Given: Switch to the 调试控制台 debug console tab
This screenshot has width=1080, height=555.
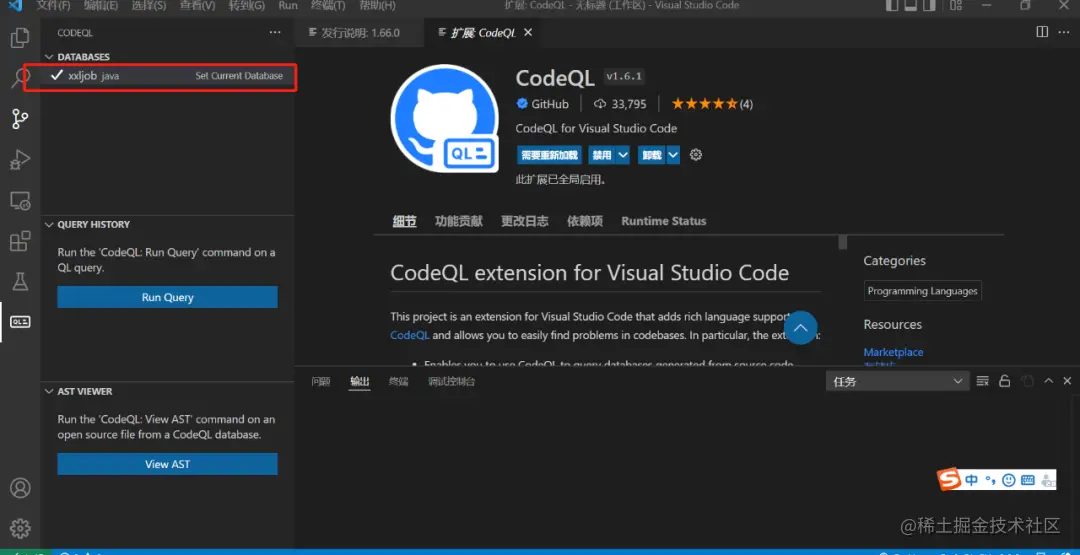Looking at the screenshot, I should [x=451, y=381].
